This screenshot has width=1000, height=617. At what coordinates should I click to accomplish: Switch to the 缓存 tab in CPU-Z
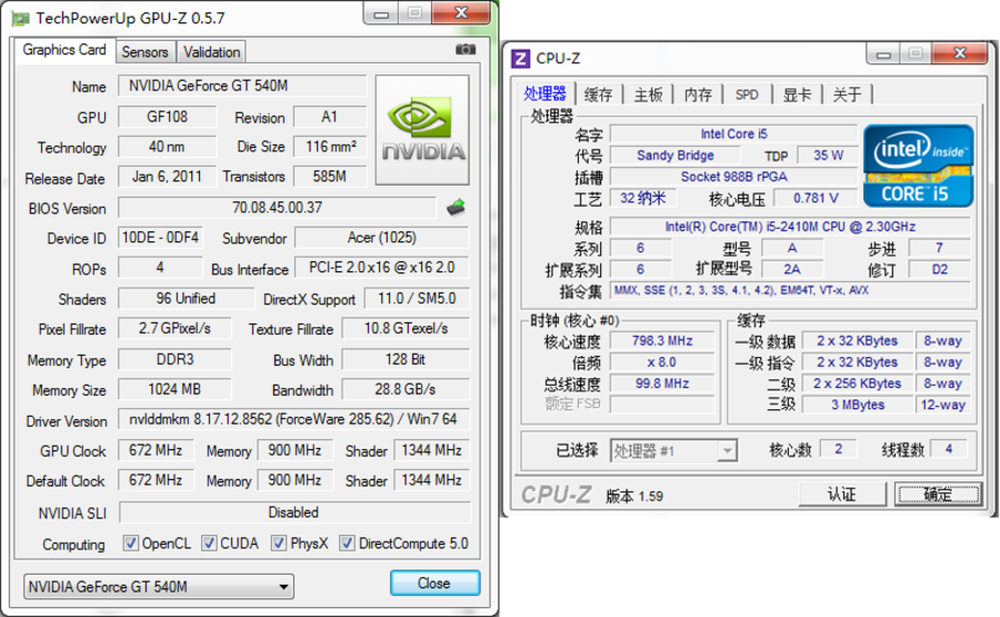tap(598, 95)
